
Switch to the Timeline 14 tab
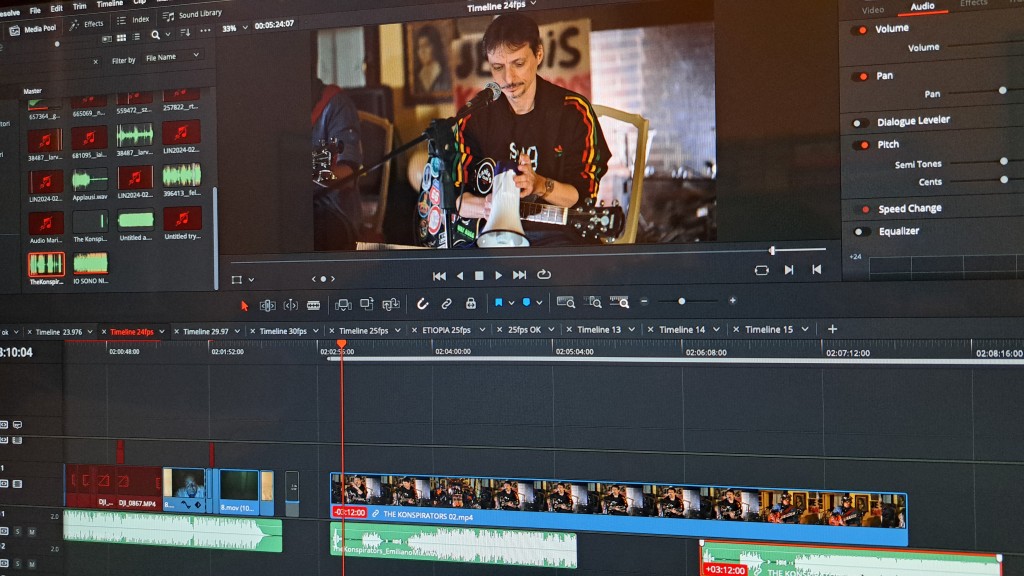[x=682, y=330]
